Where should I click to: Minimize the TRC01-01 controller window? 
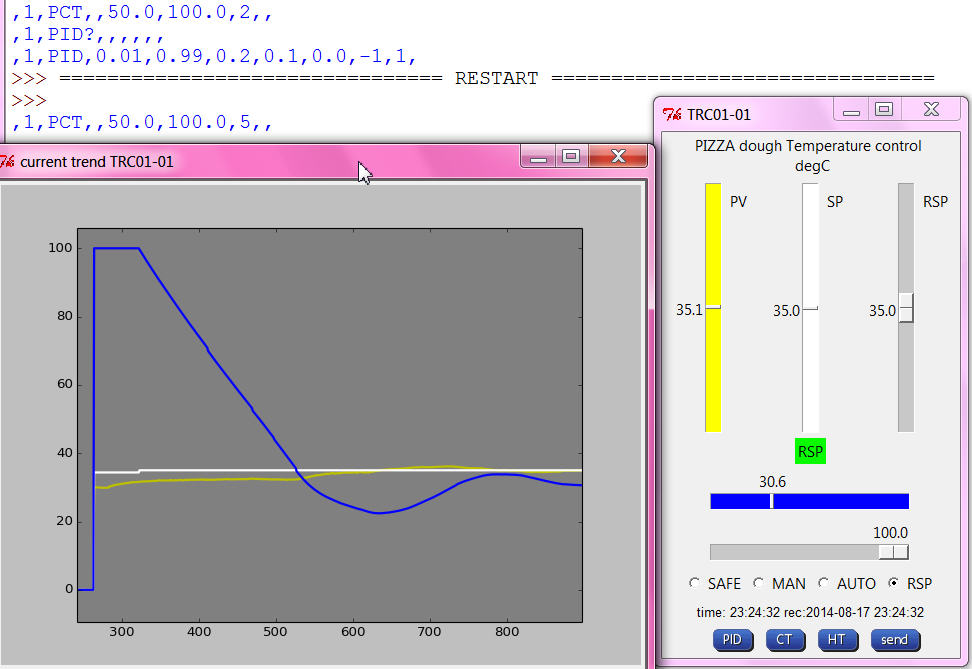click(x=851, y=109)
